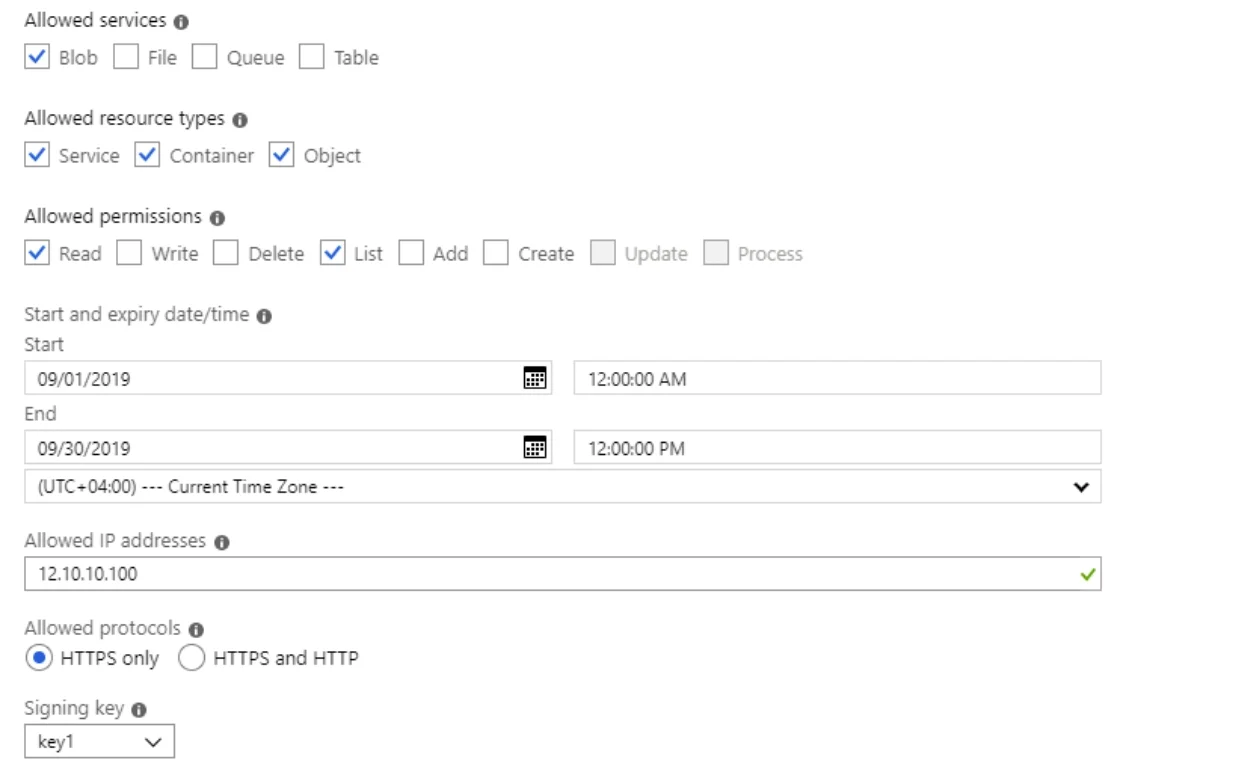Click info icon next to Allowed services

[x=181, y=22]
